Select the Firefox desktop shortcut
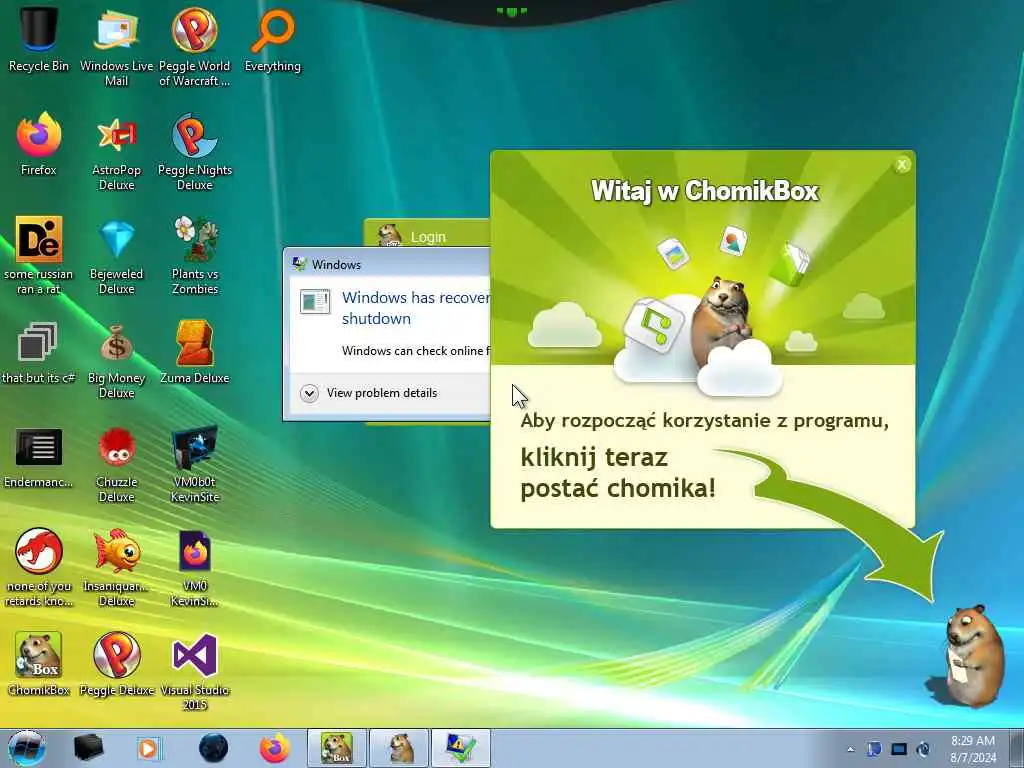This screenshot has width=1024, height=768. (x=39, y=144)
